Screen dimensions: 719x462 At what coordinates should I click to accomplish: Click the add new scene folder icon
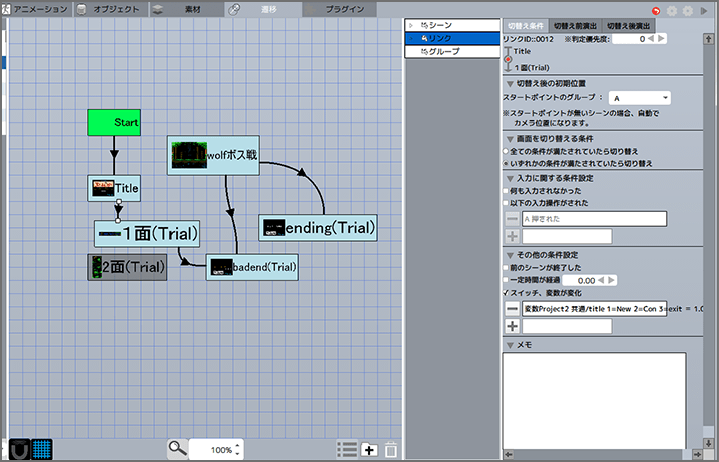click(x=369, y=449)
